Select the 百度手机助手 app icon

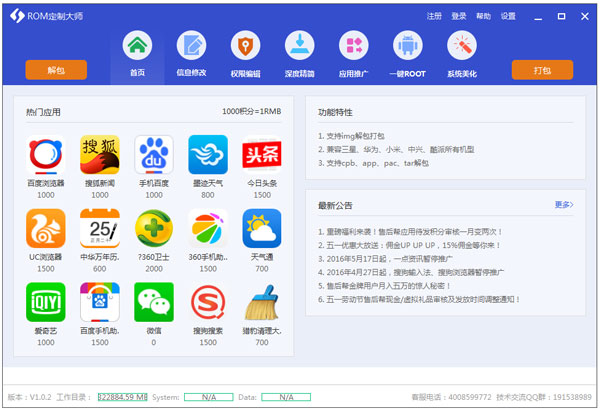click(99, 302)
